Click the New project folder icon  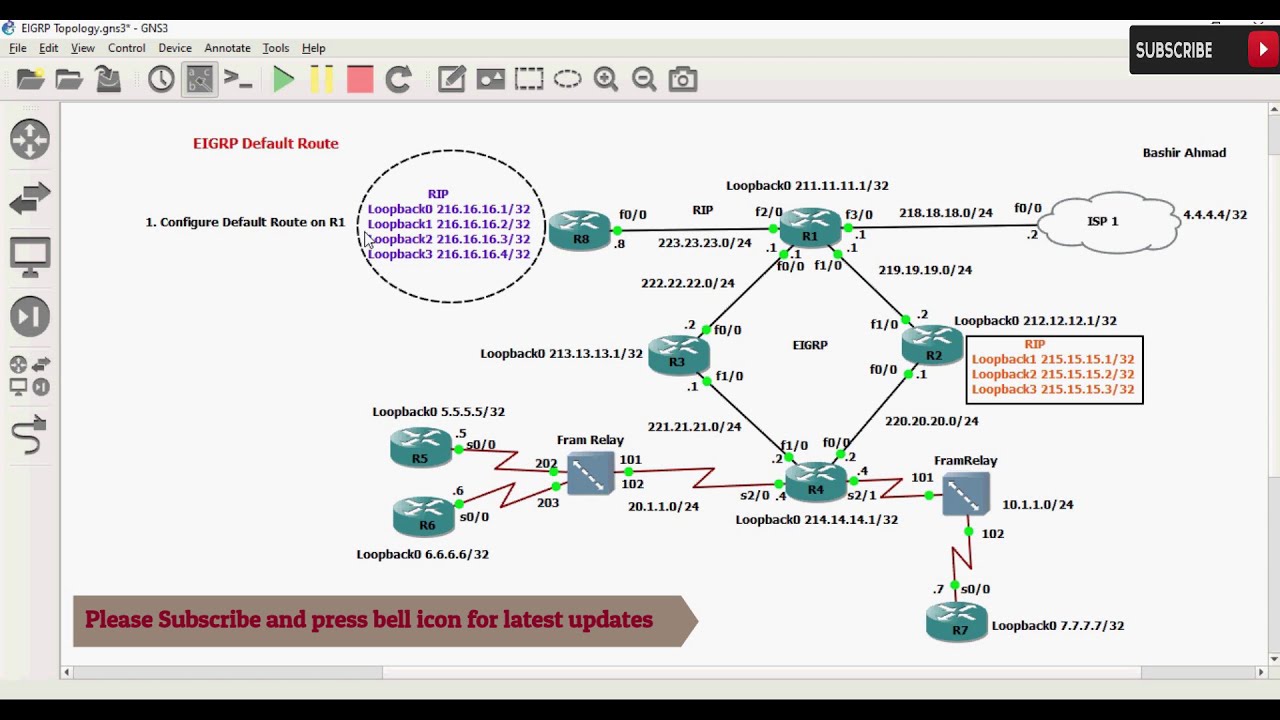click(31, 79)
